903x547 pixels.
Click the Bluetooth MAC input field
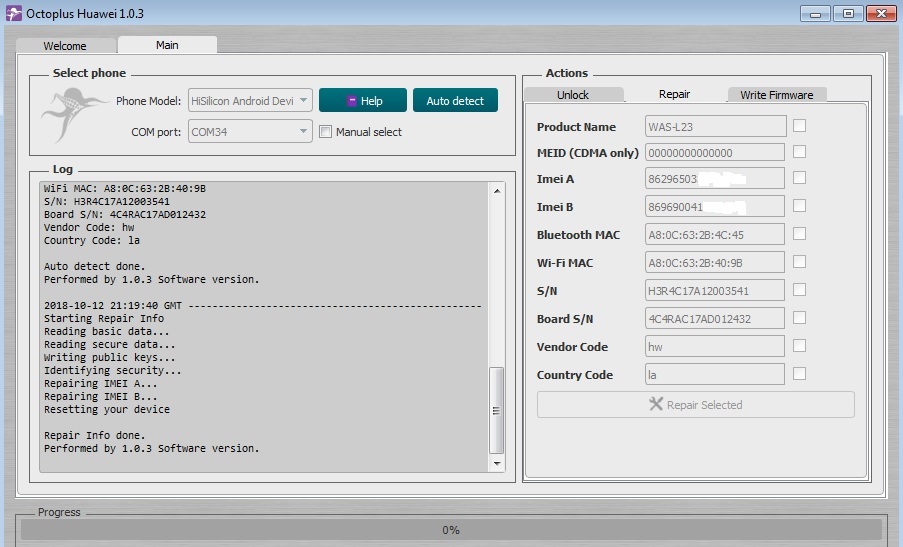coord(715,234)
